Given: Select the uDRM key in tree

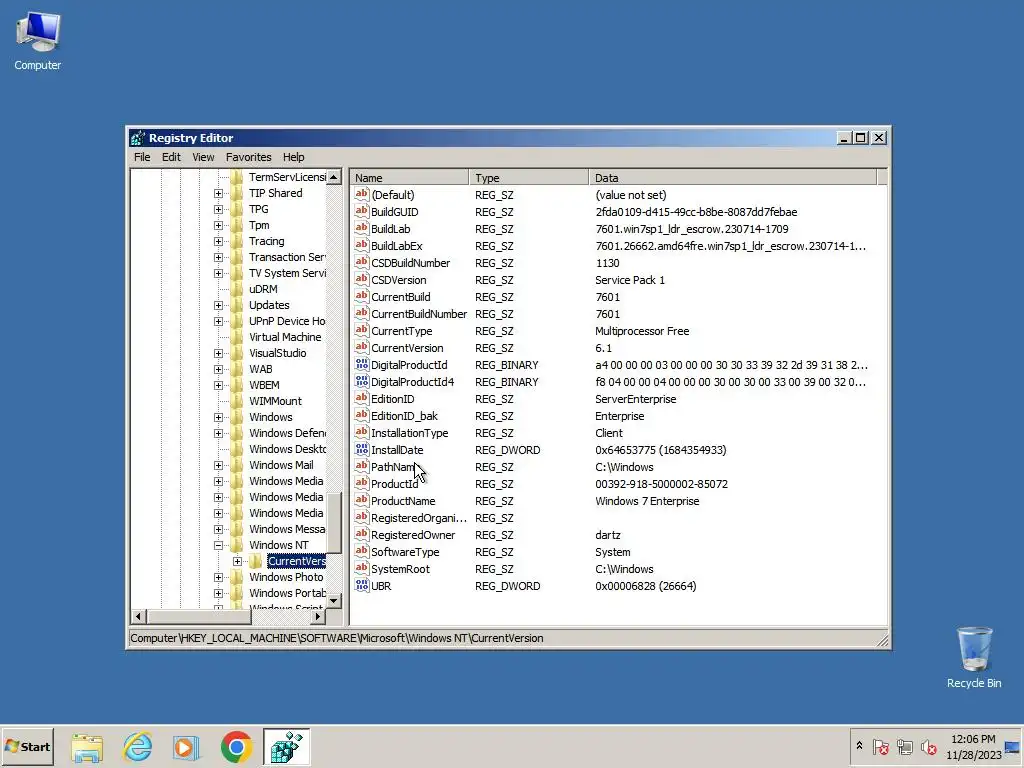Looking at the screenshot, I should pos(263,289).
